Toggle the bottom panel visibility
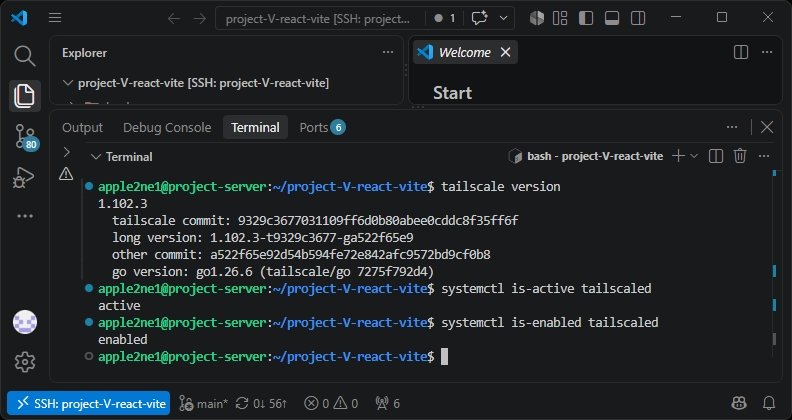This screenshot has width=792, height=420. (612, 18)
